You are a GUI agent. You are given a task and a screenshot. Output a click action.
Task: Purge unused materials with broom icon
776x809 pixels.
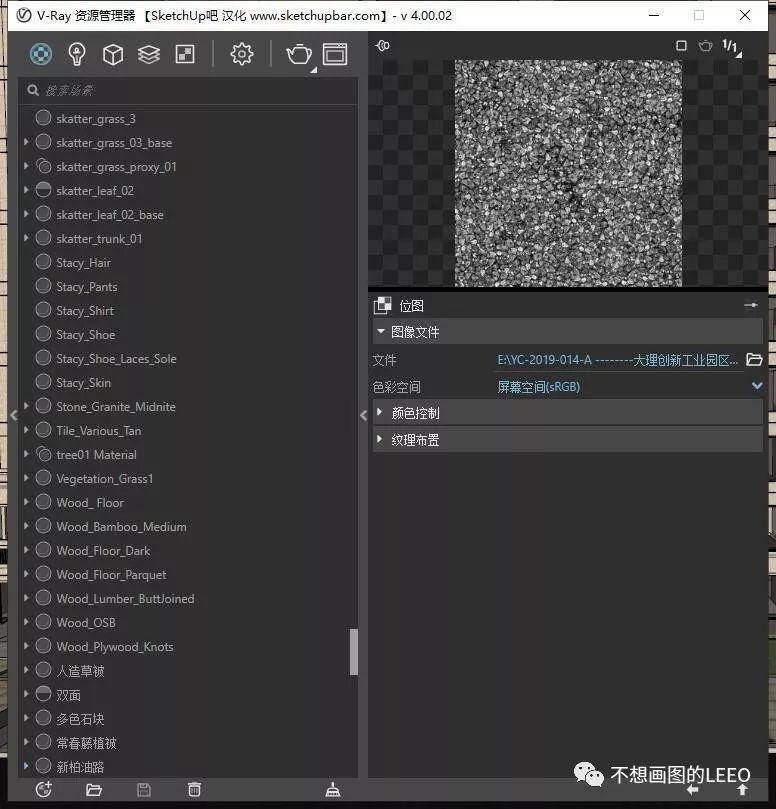(x=333, y=789)
